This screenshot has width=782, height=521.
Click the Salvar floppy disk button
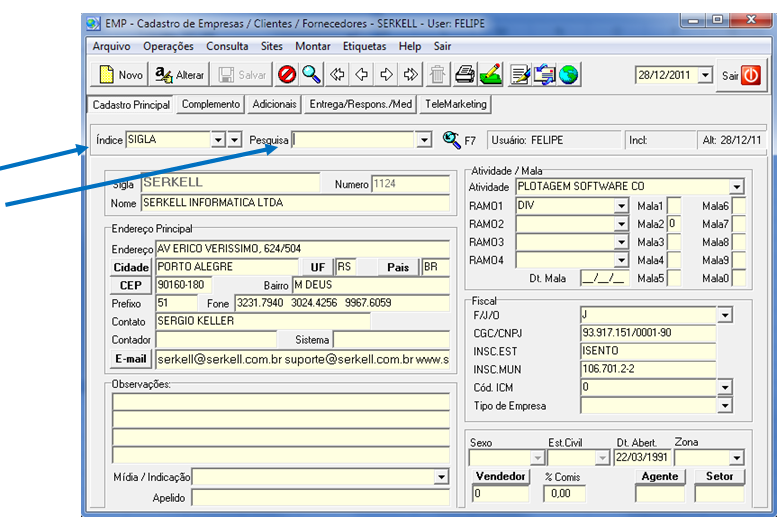(x=243, y=75)
